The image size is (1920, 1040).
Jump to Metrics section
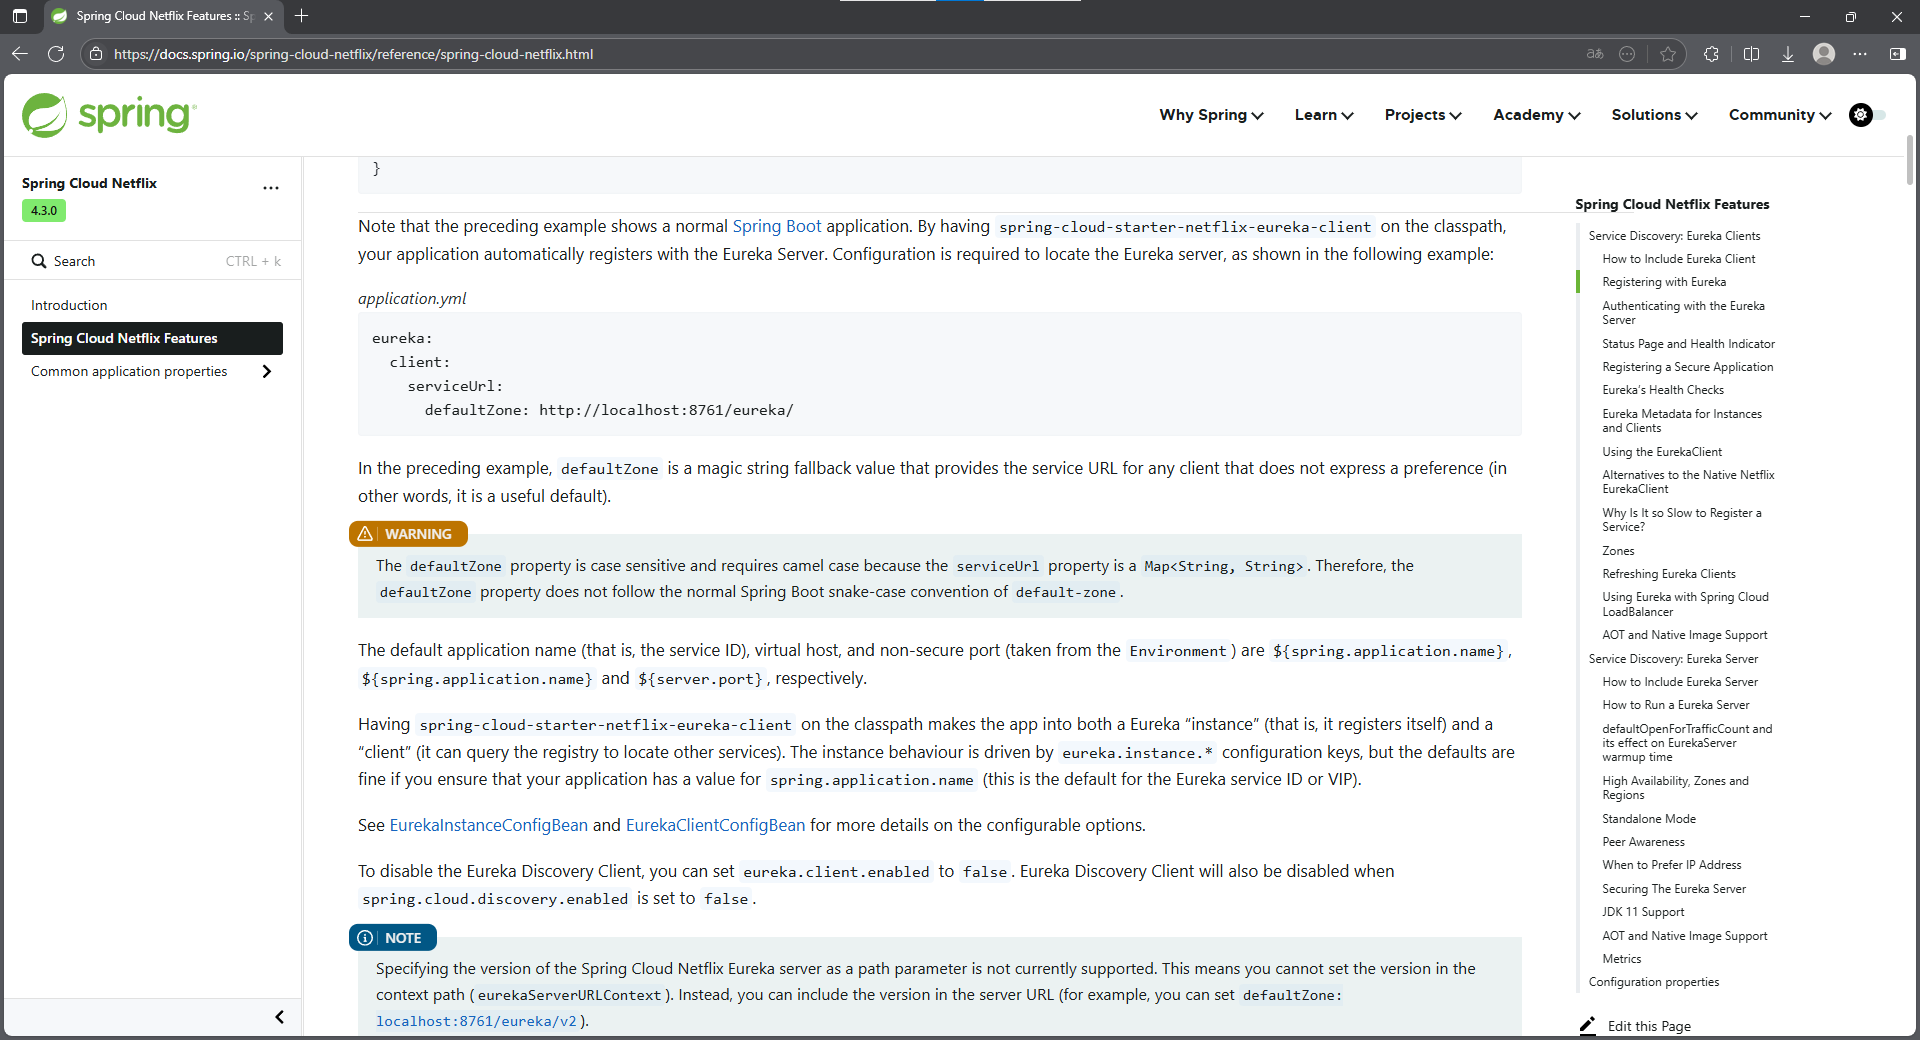point(1621,959)
